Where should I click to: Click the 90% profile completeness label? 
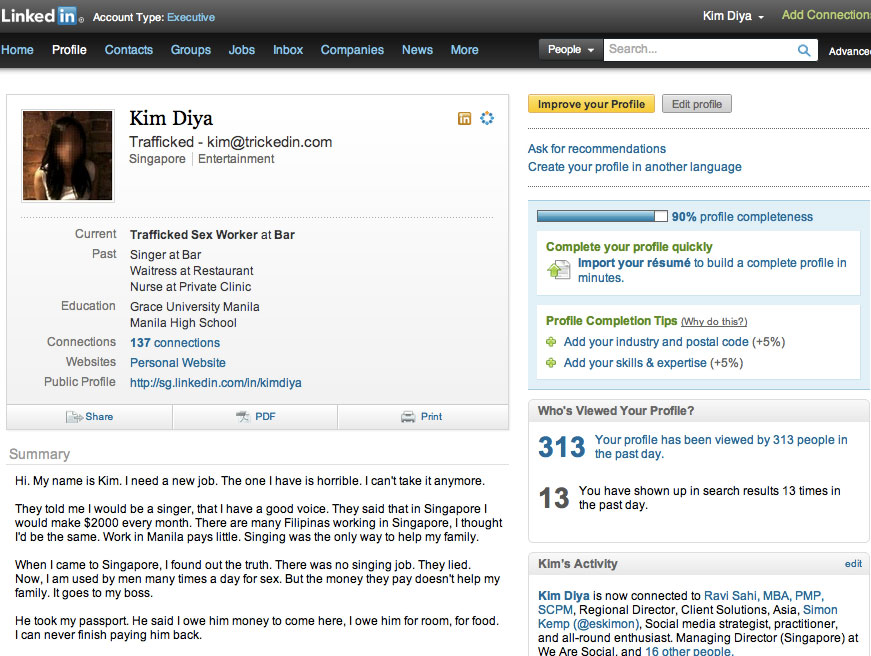(x=742, y=217)
